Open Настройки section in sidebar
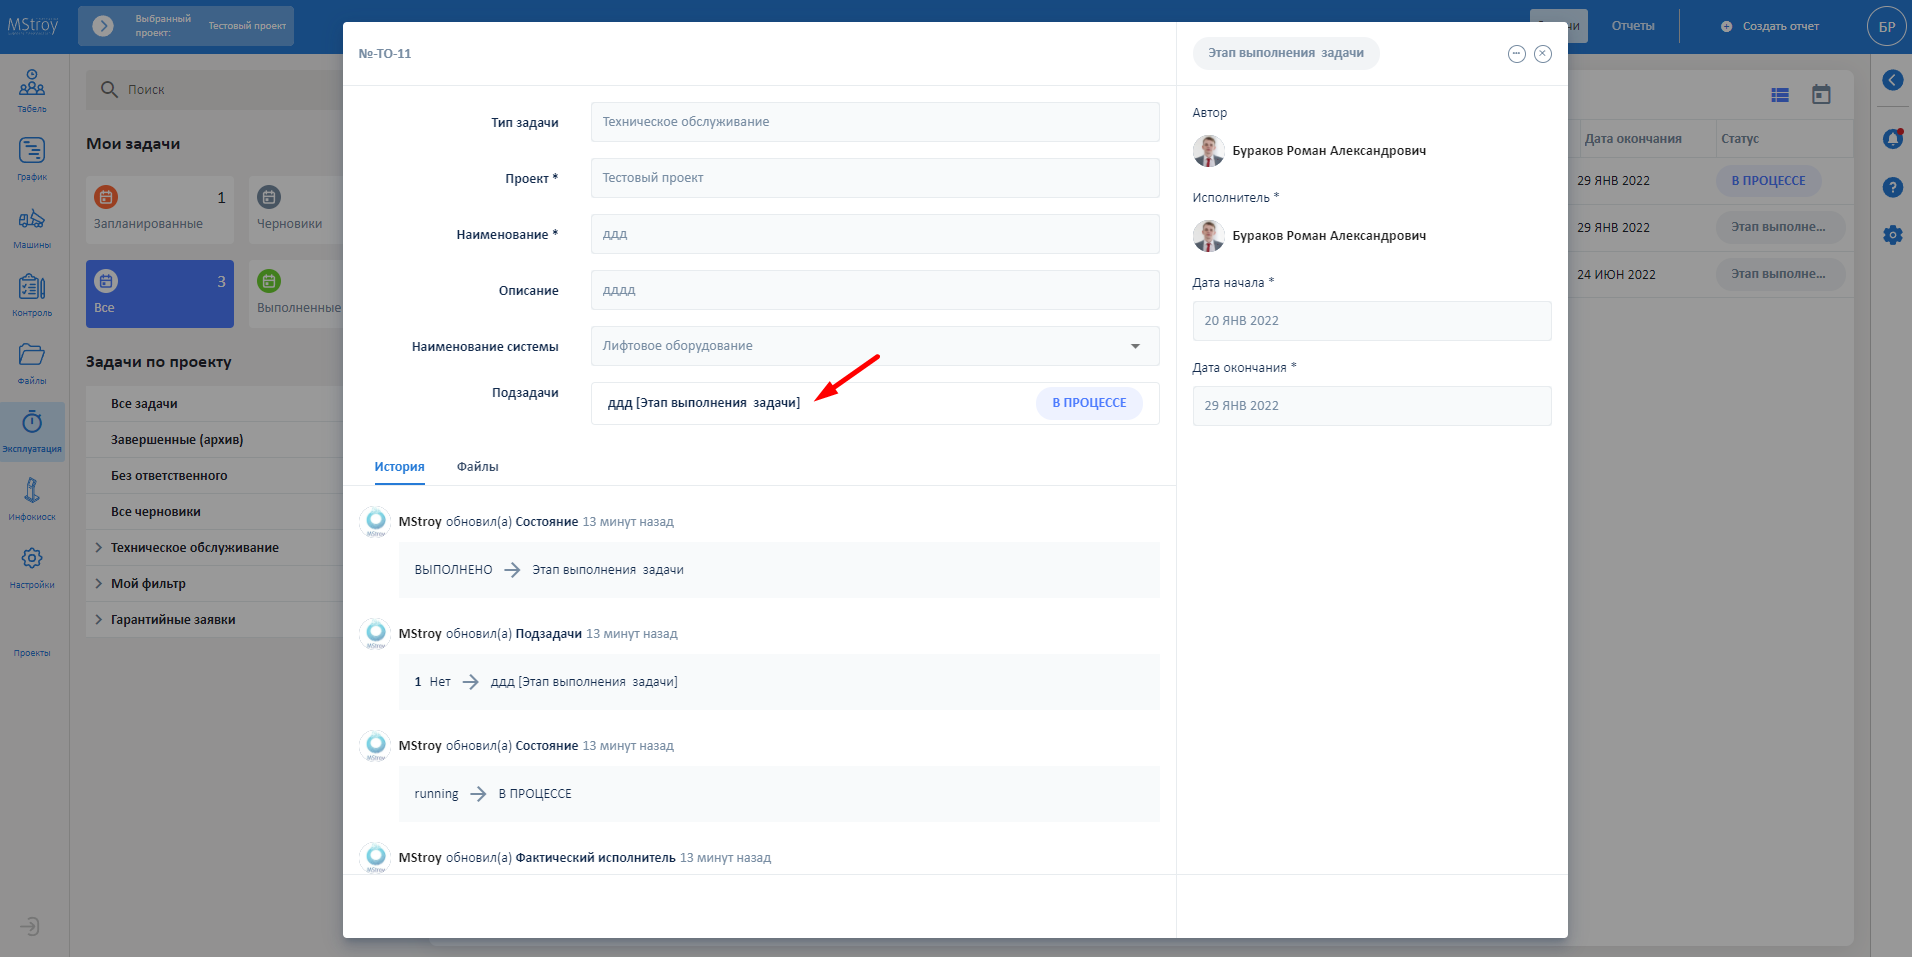Image resolution: width=1912 pixels, height=957 pixels. 32,567
